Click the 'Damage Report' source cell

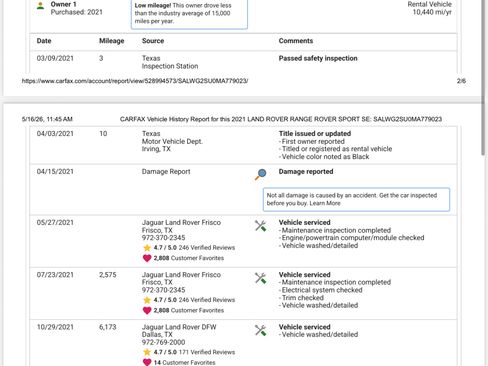pos(166,172)
